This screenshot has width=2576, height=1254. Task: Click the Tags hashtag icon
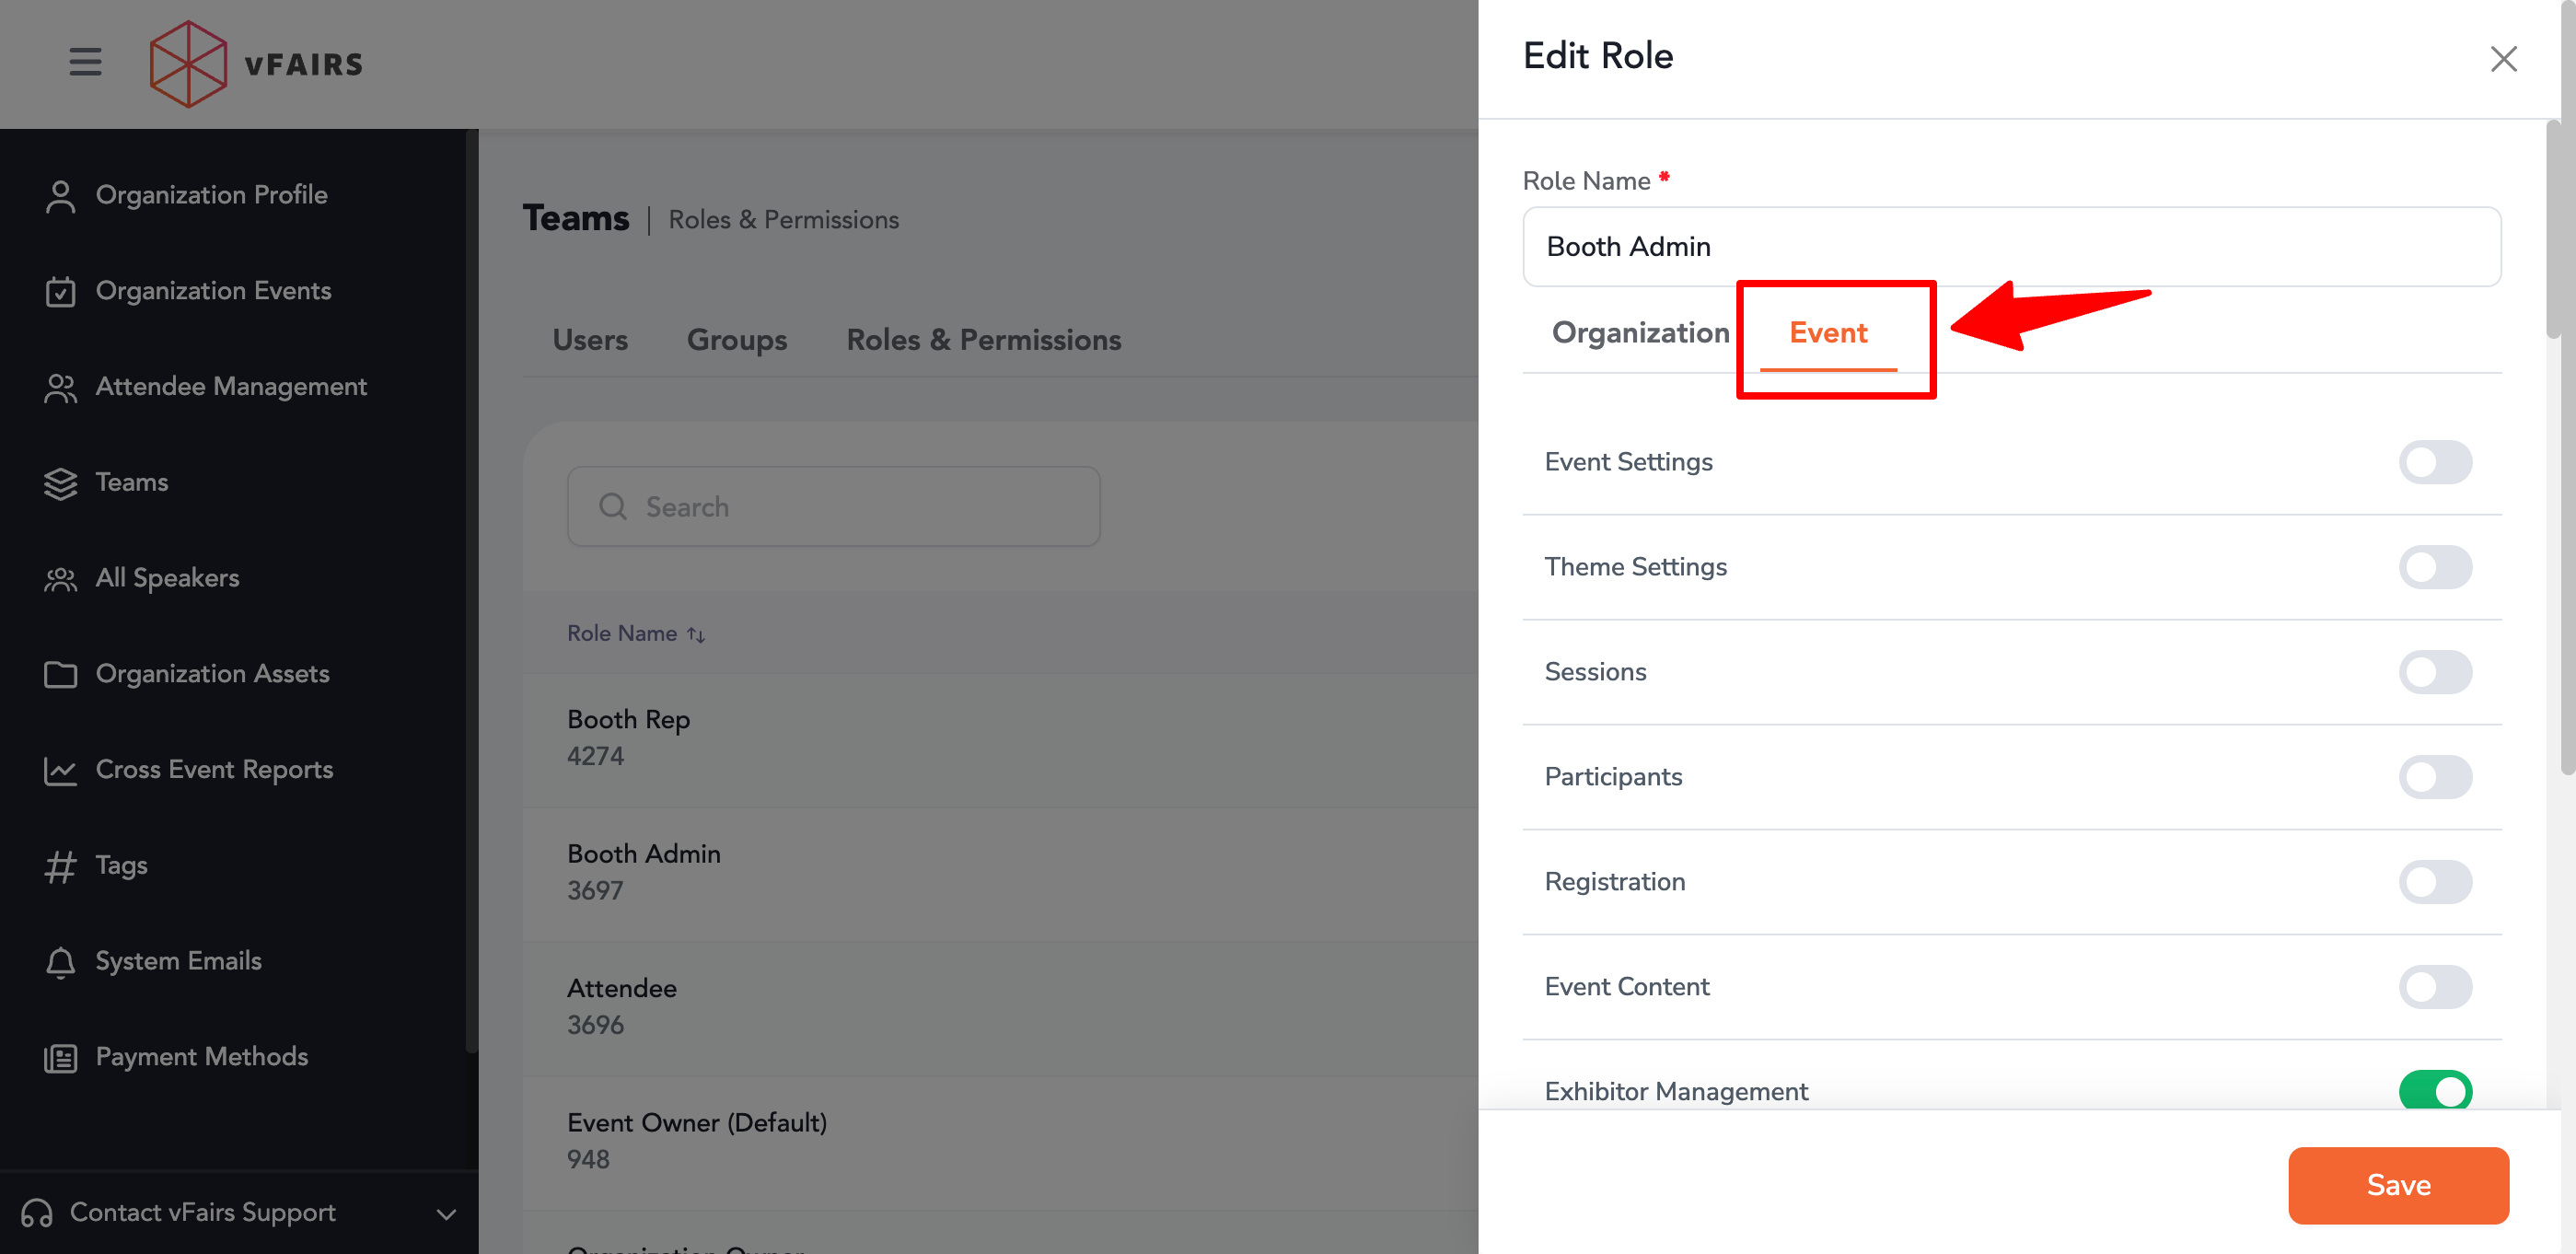[60, 866]
